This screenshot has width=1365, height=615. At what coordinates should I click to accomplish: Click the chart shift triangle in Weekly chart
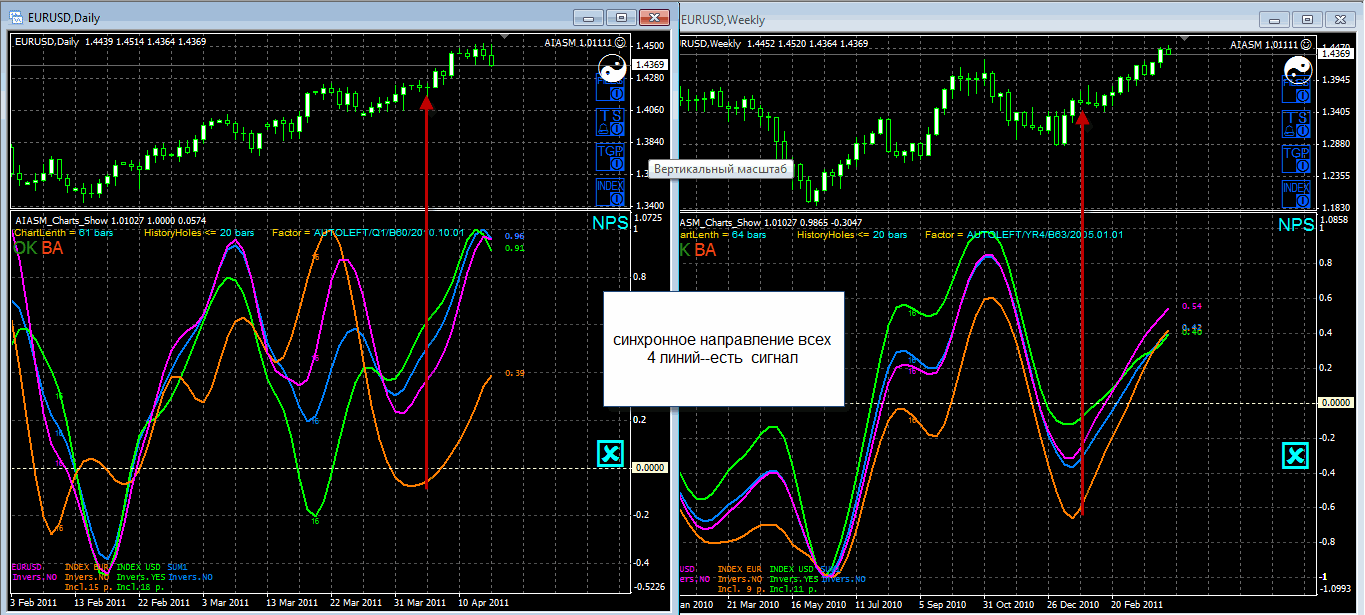click(1184, 37)
